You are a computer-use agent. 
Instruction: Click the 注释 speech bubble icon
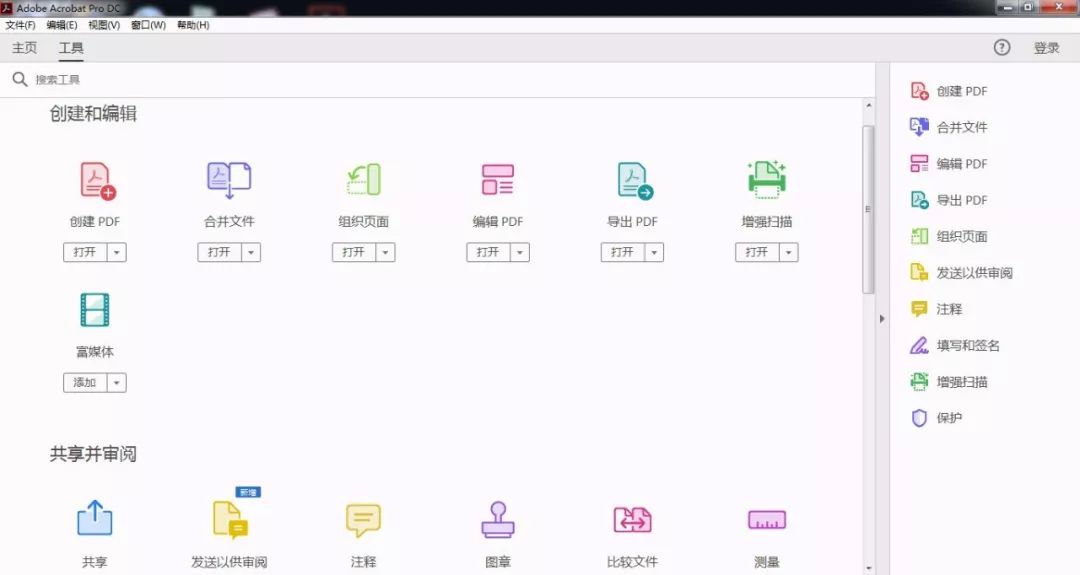pos(363,520)
